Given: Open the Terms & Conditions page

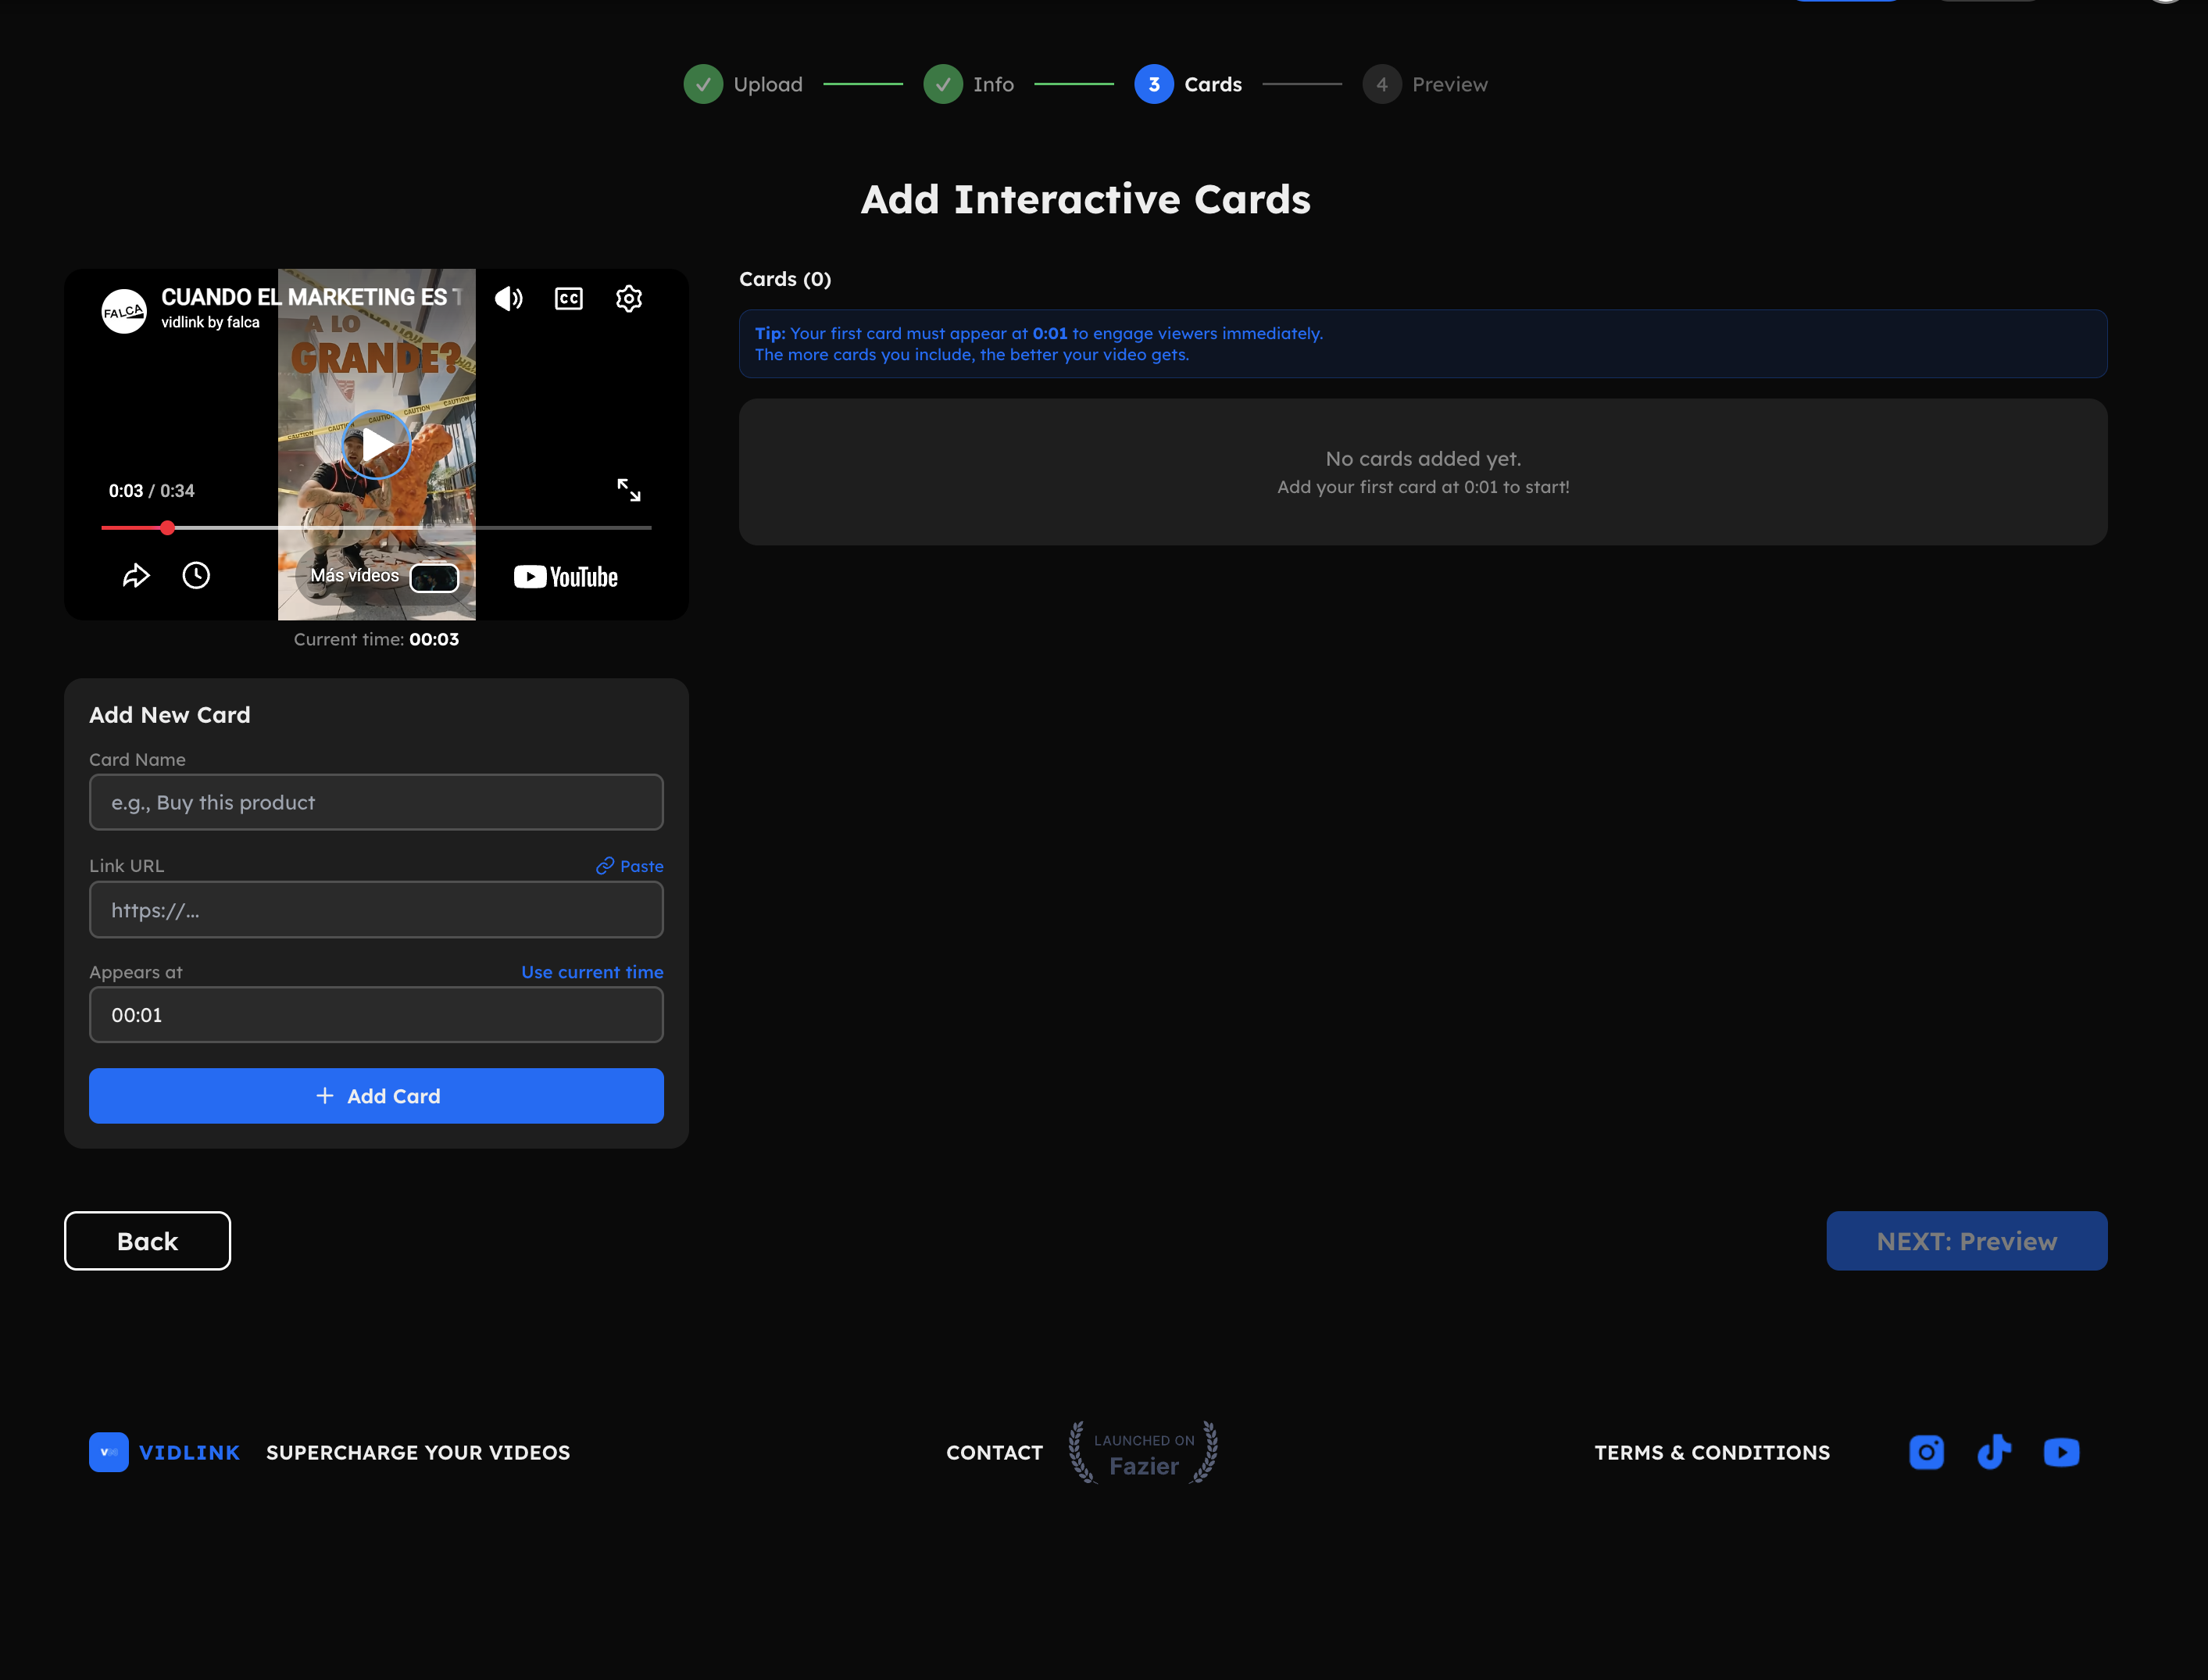Looking at the screenshot, I should click(x=1712, y=1452).
